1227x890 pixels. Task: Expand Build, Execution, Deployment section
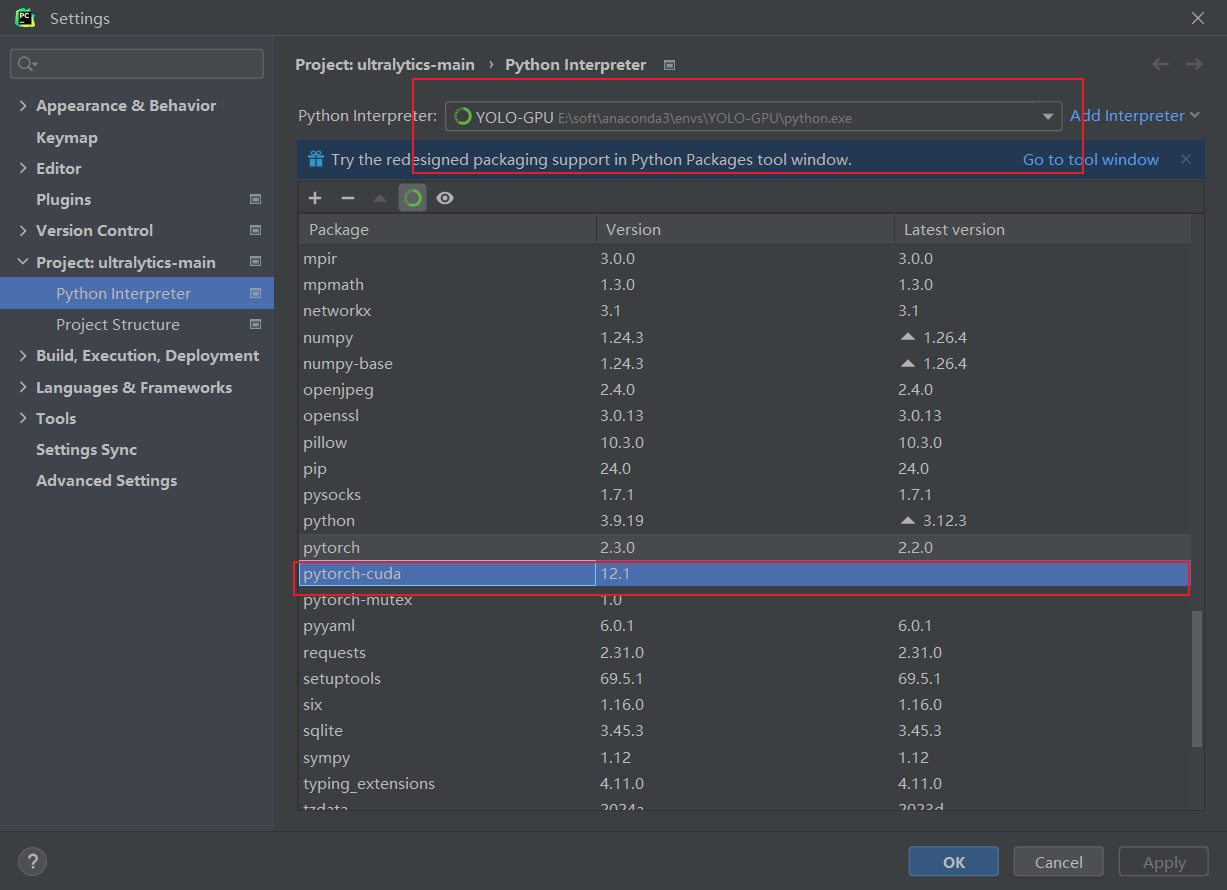(x=23, y=356)
